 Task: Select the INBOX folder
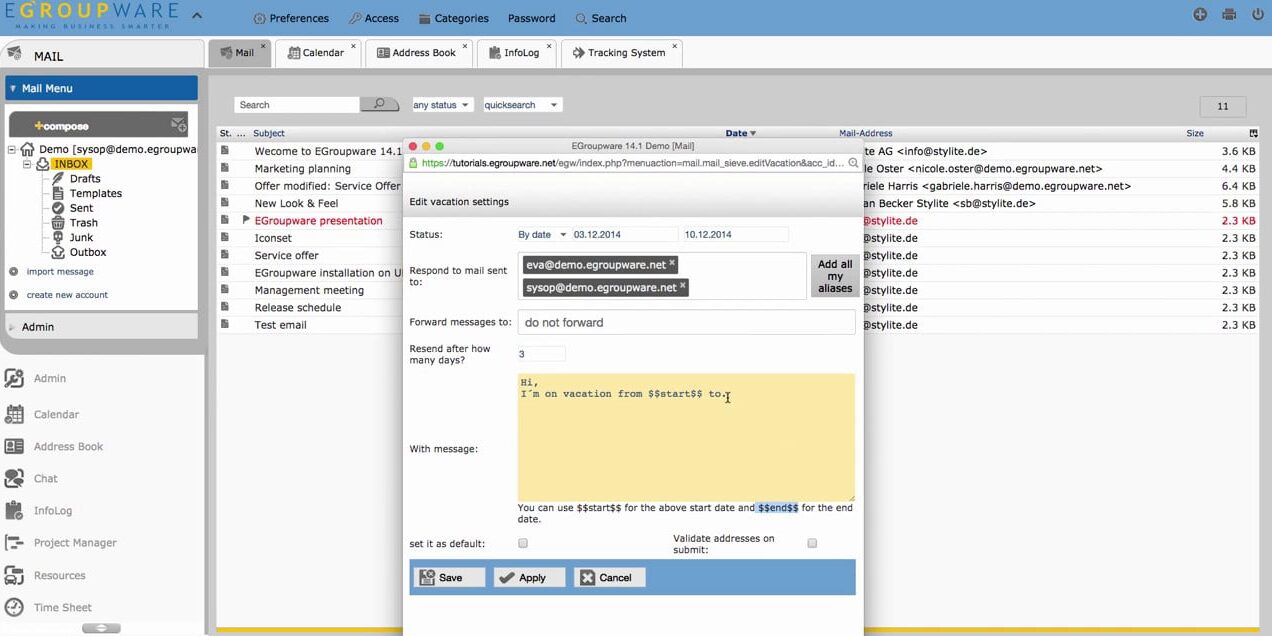[71, 164]
